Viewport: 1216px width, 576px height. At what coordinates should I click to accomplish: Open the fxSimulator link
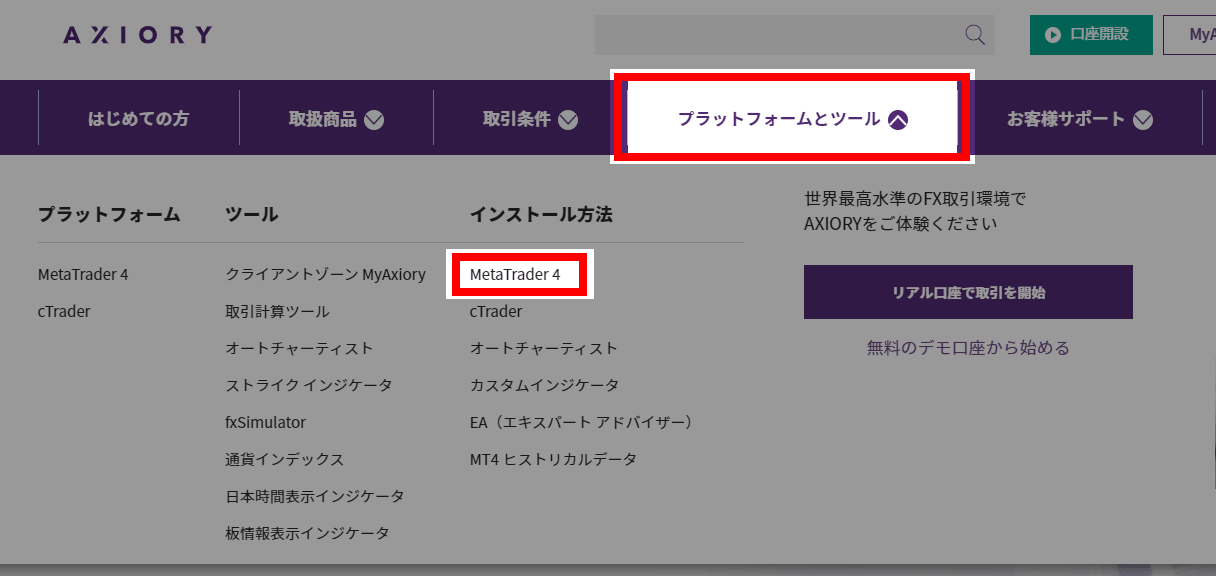[x=265, y=422]
